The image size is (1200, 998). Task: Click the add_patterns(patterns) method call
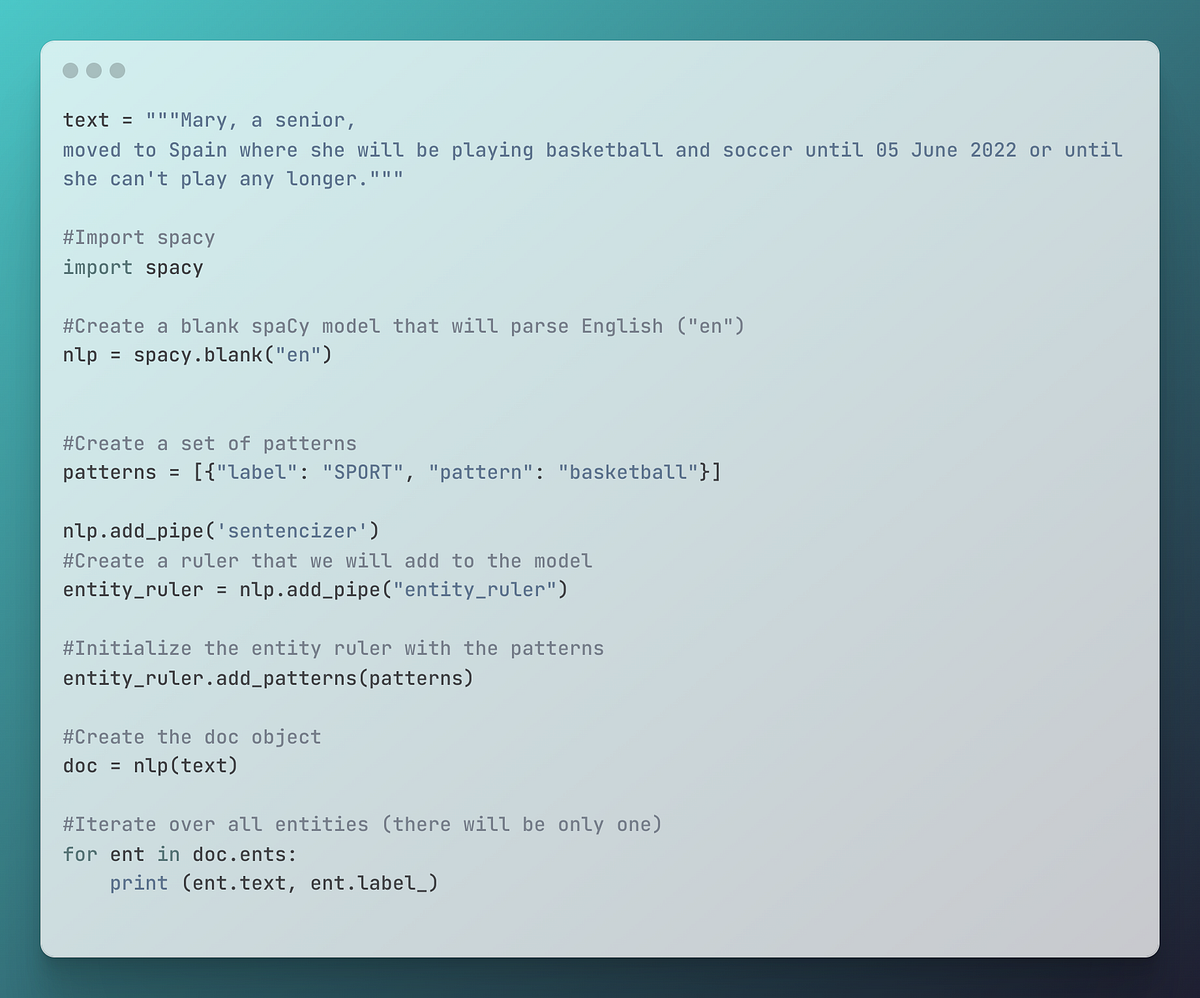tap(357, 678)
